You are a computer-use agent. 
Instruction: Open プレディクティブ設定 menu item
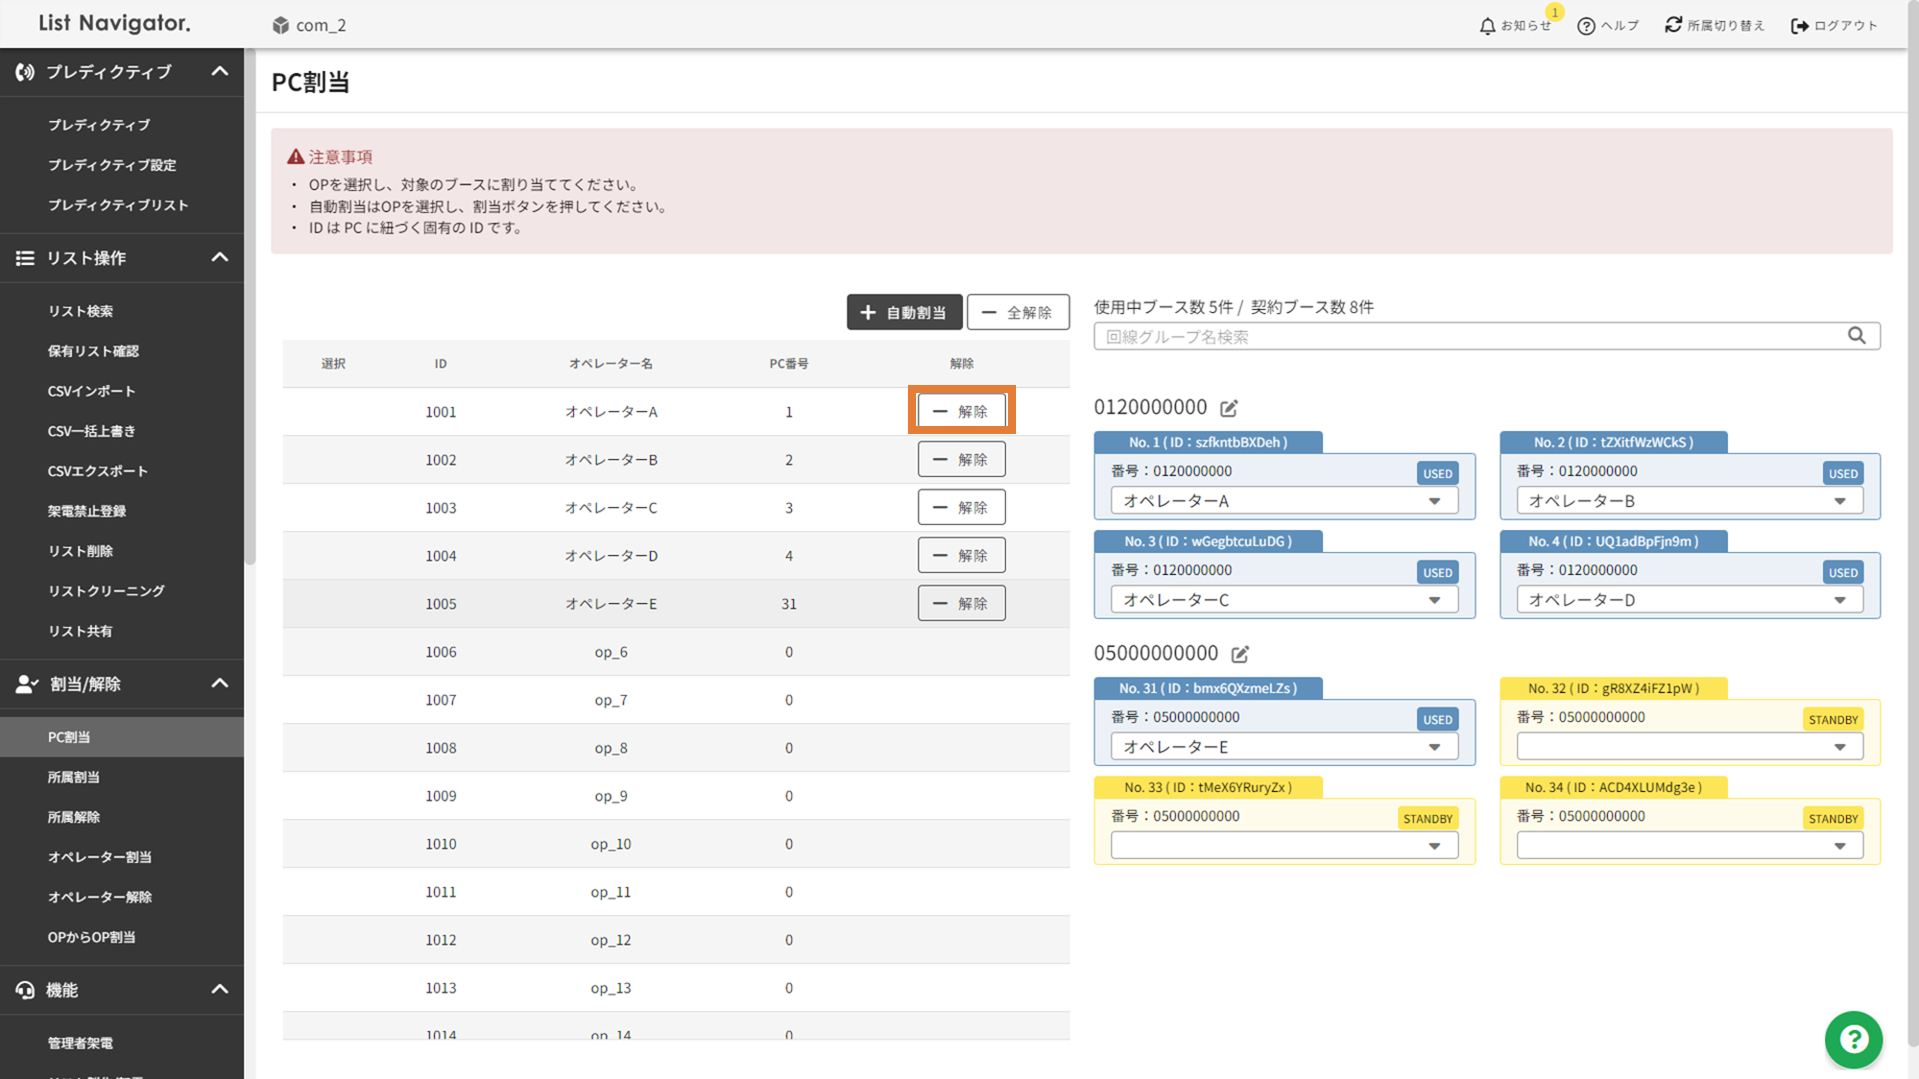pos(112,165)
